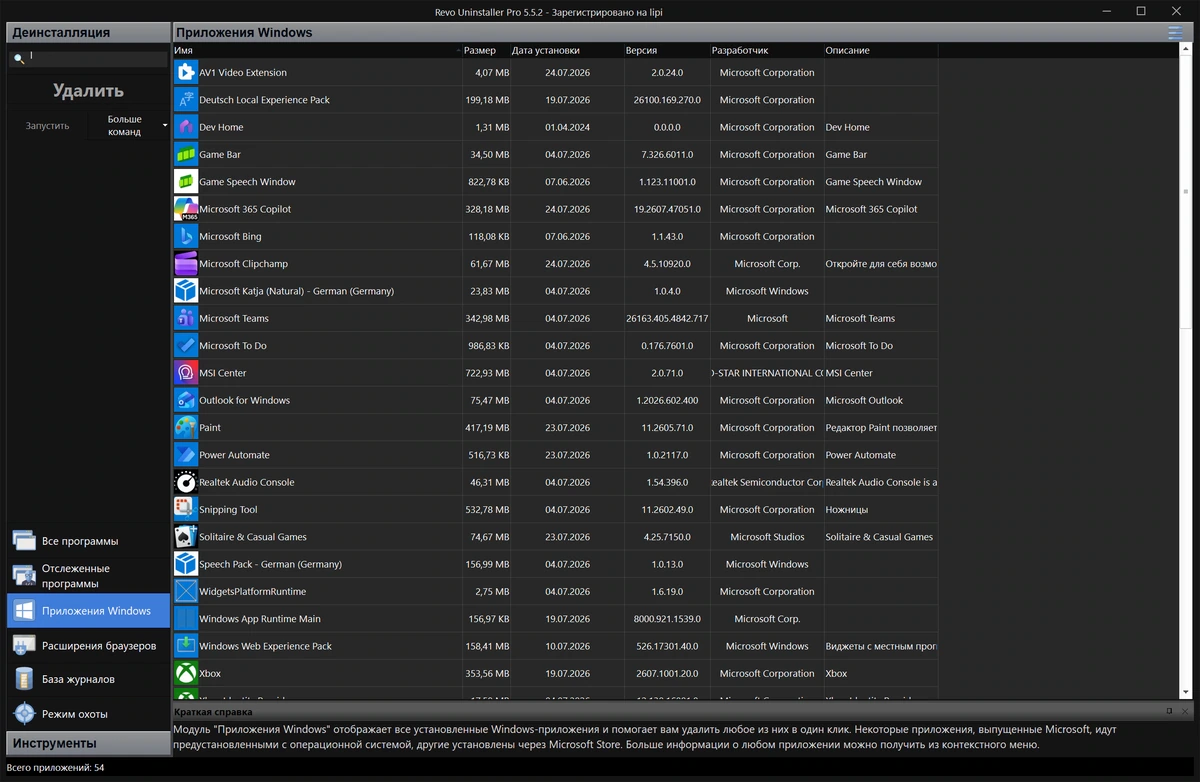Click the Удалить button
This screenshot has width=1200, height=782.
[x=89, y=91]
